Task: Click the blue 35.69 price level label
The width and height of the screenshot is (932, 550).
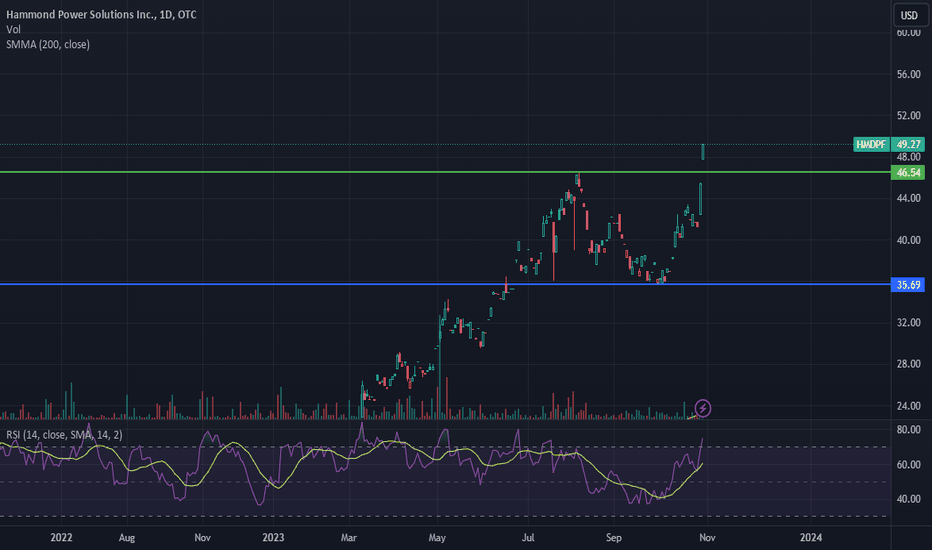Action: [908, 285]
